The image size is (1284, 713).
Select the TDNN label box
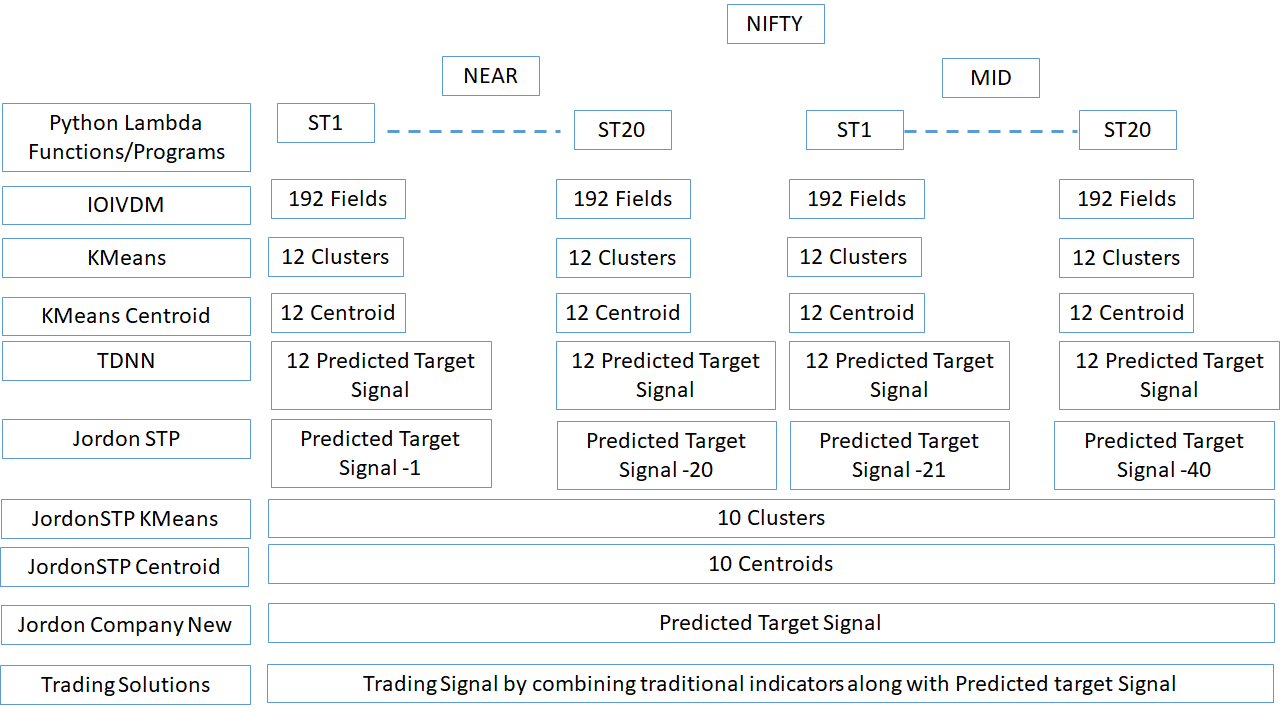pos(126,361)
